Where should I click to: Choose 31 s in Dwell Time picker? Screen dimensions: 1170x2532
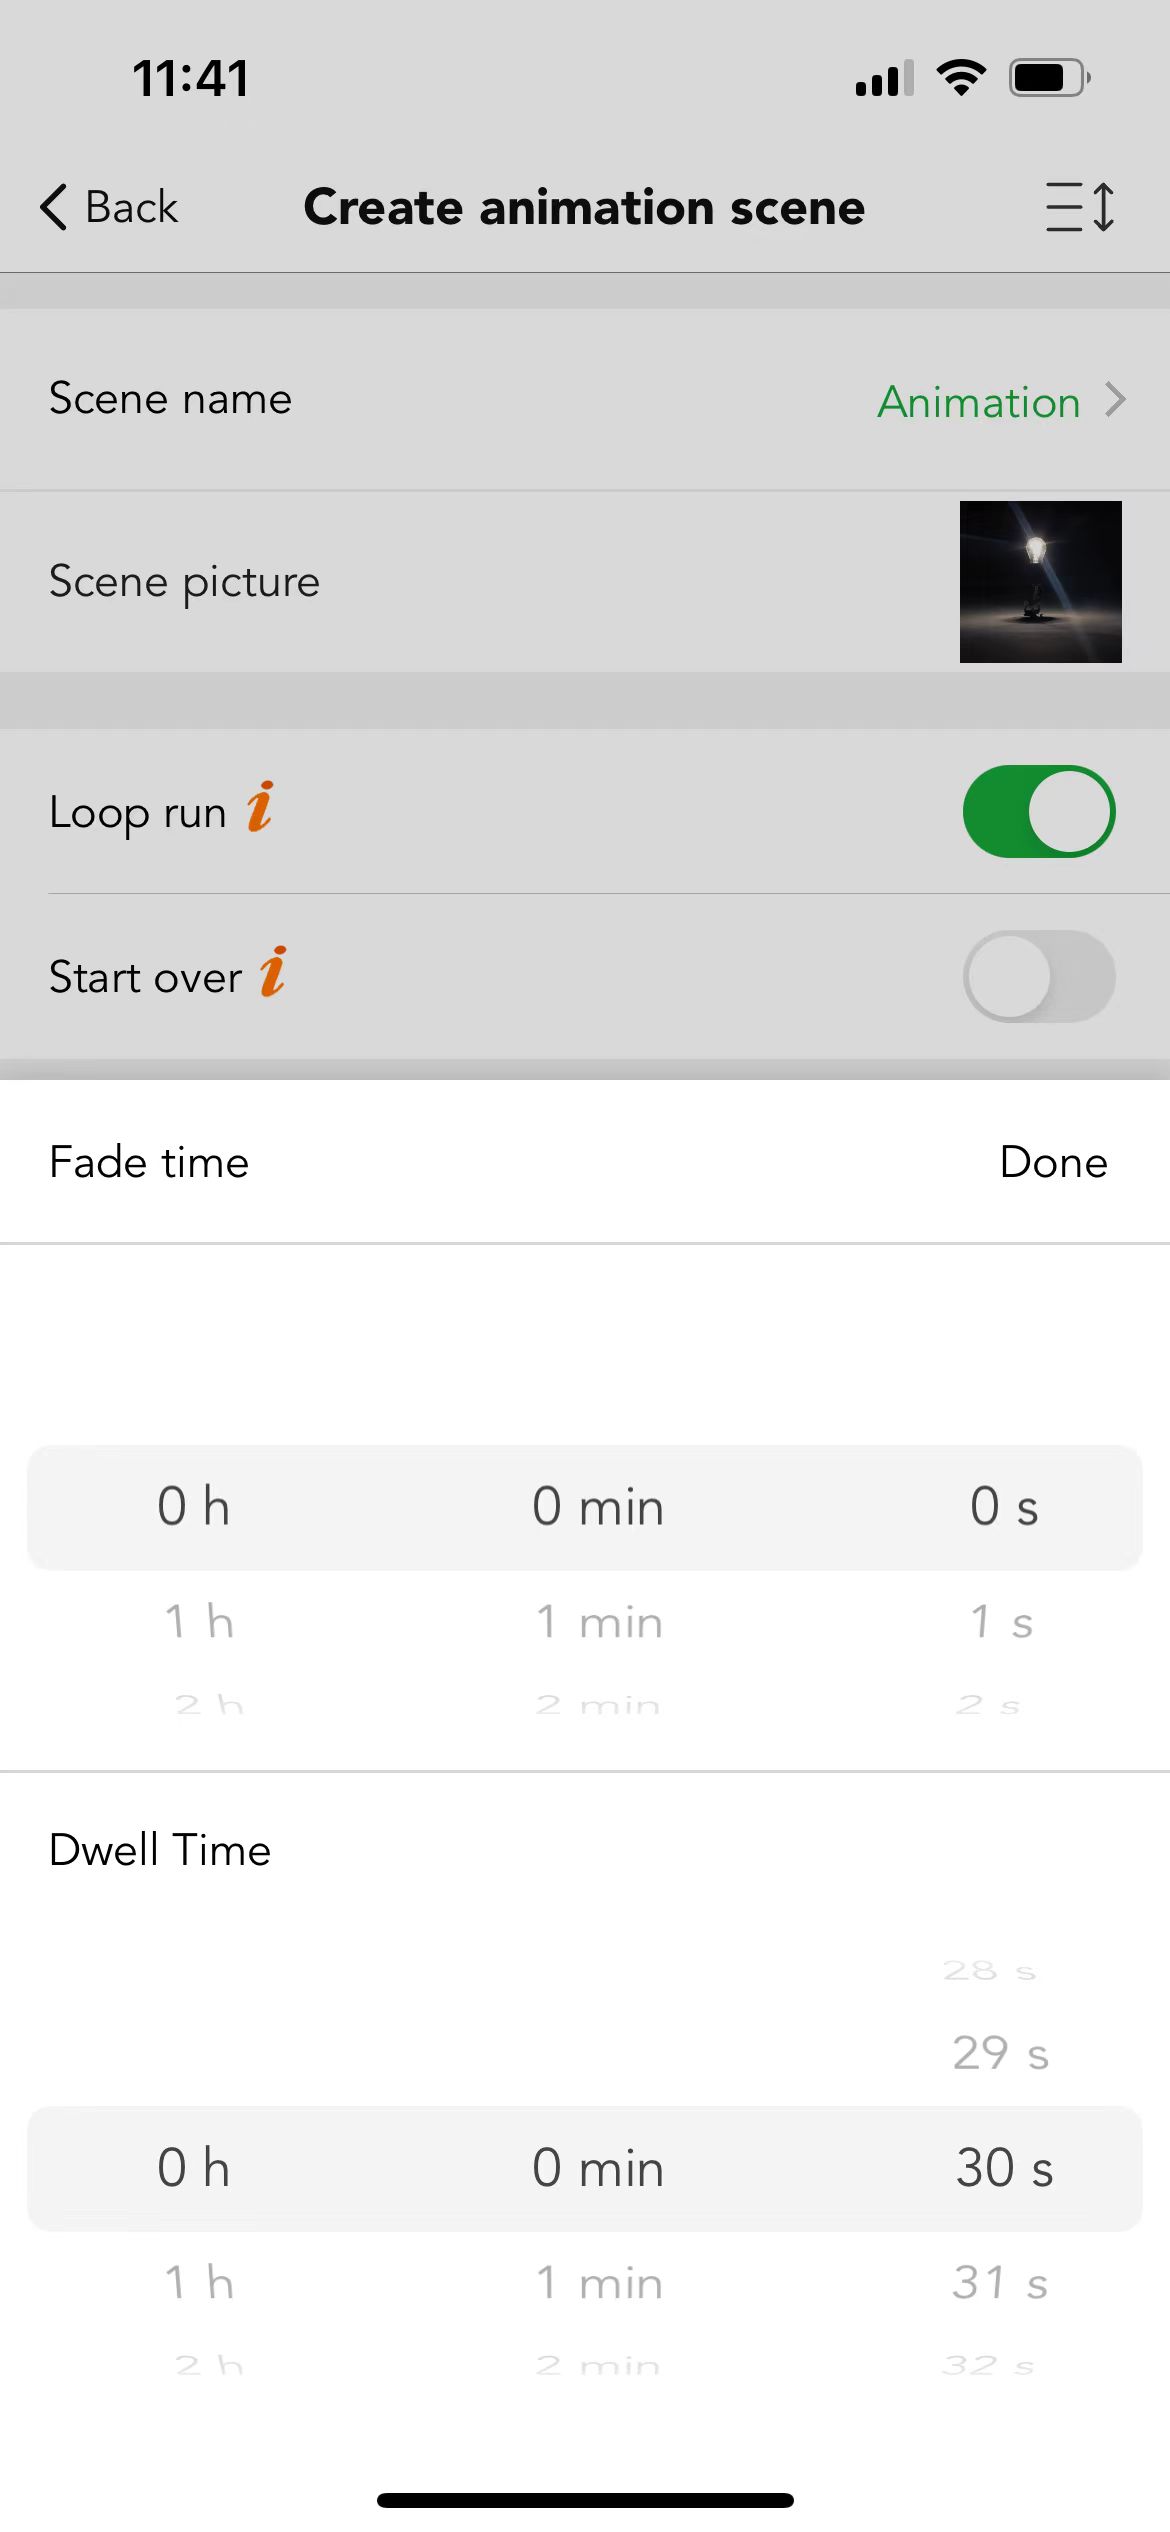1000,2283
